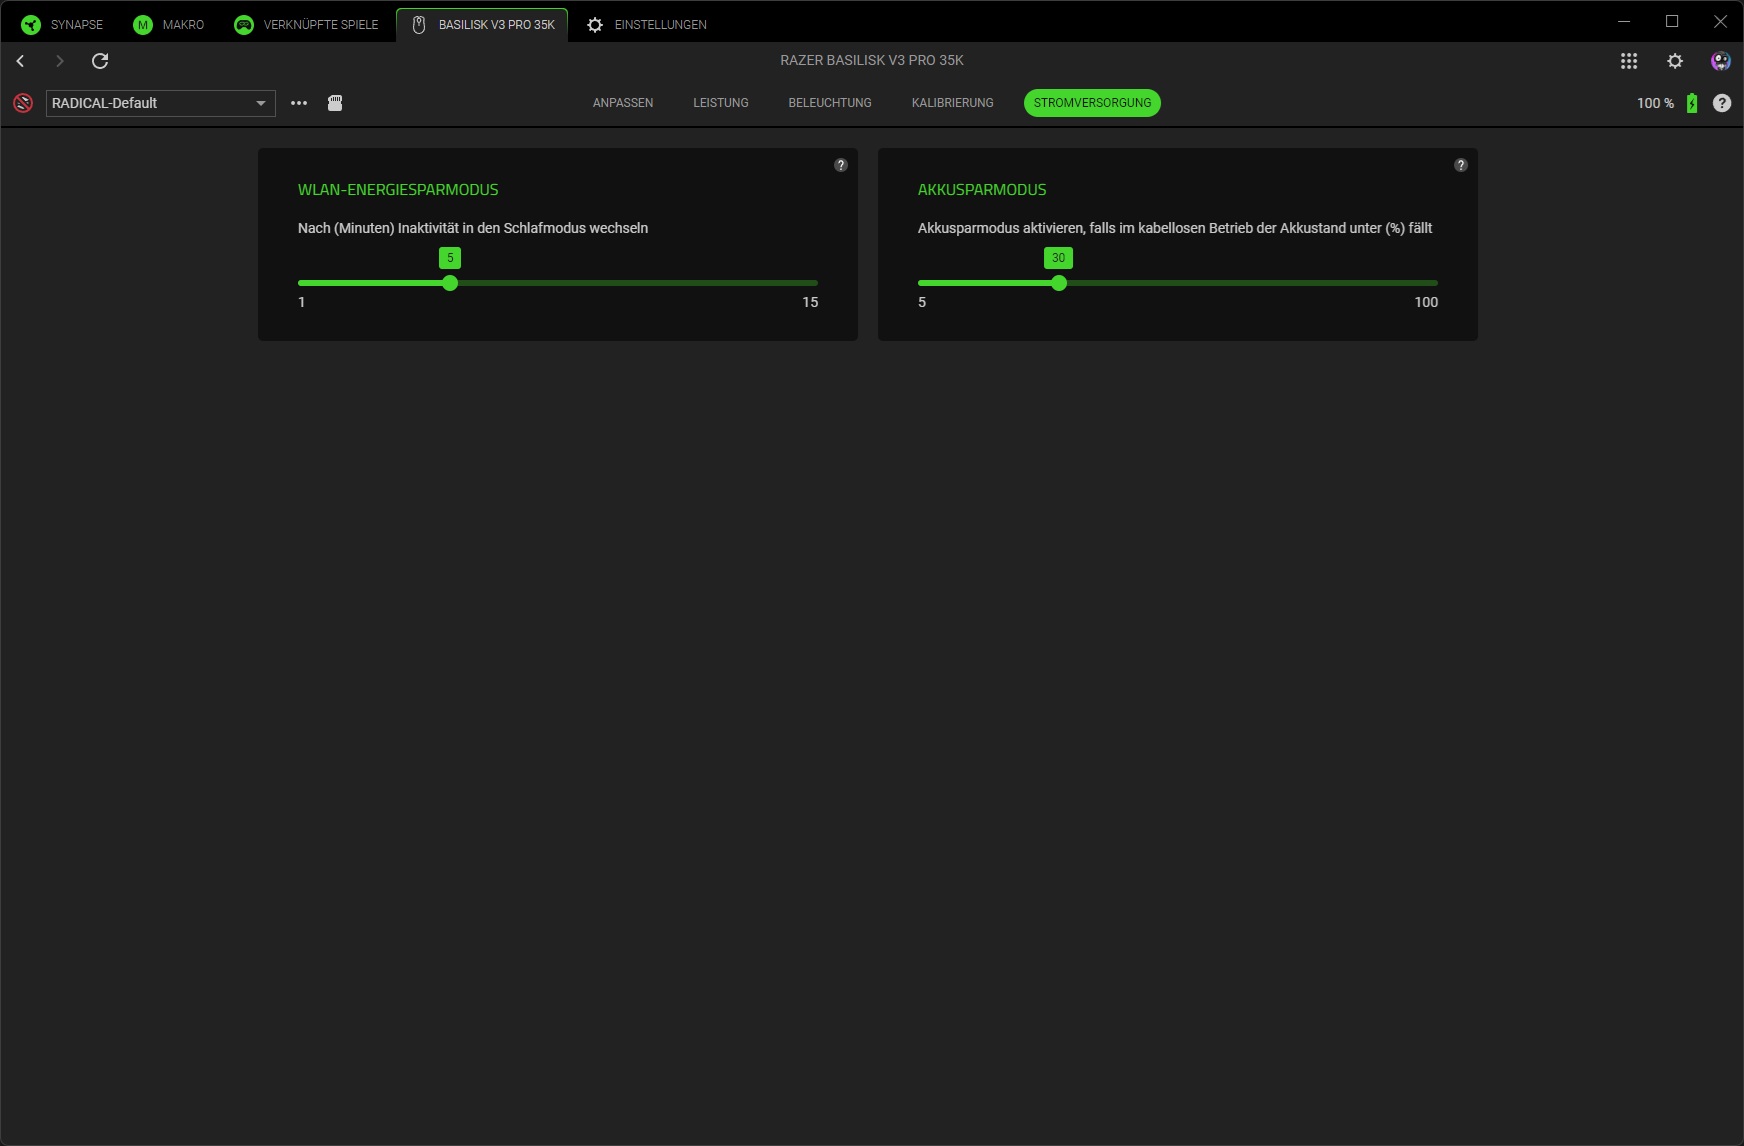Viewport: 1744px width, 1146px height.
Task: Open the Makro tab
Action: (169, 24)
